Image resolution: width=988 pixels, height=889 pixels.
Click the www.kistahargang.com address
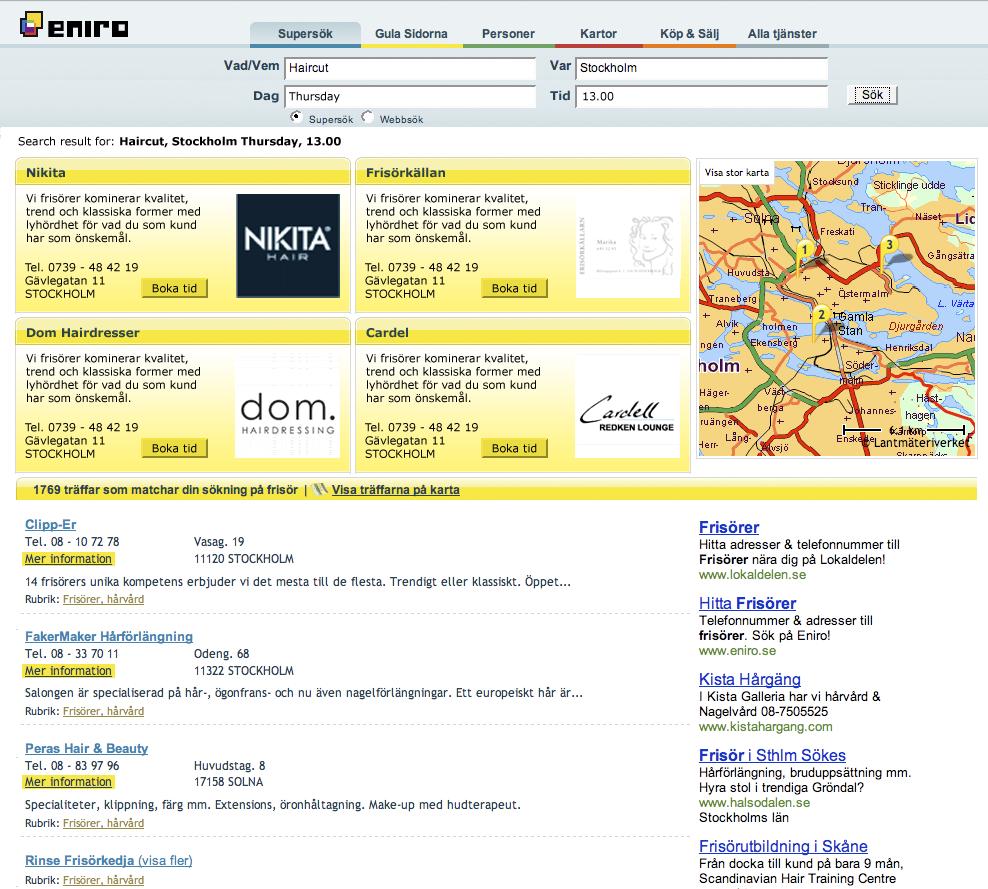766,727
